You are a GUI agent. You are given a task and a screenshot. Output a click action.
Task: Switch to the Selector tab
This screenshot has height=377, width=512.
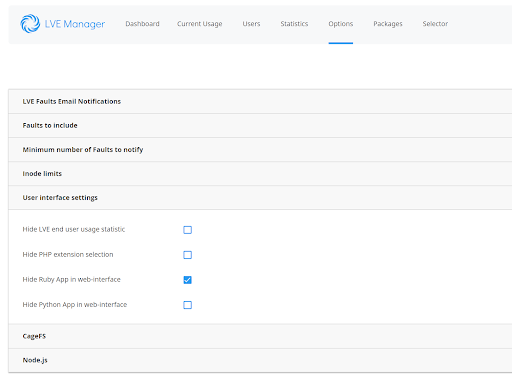(435, 24)
